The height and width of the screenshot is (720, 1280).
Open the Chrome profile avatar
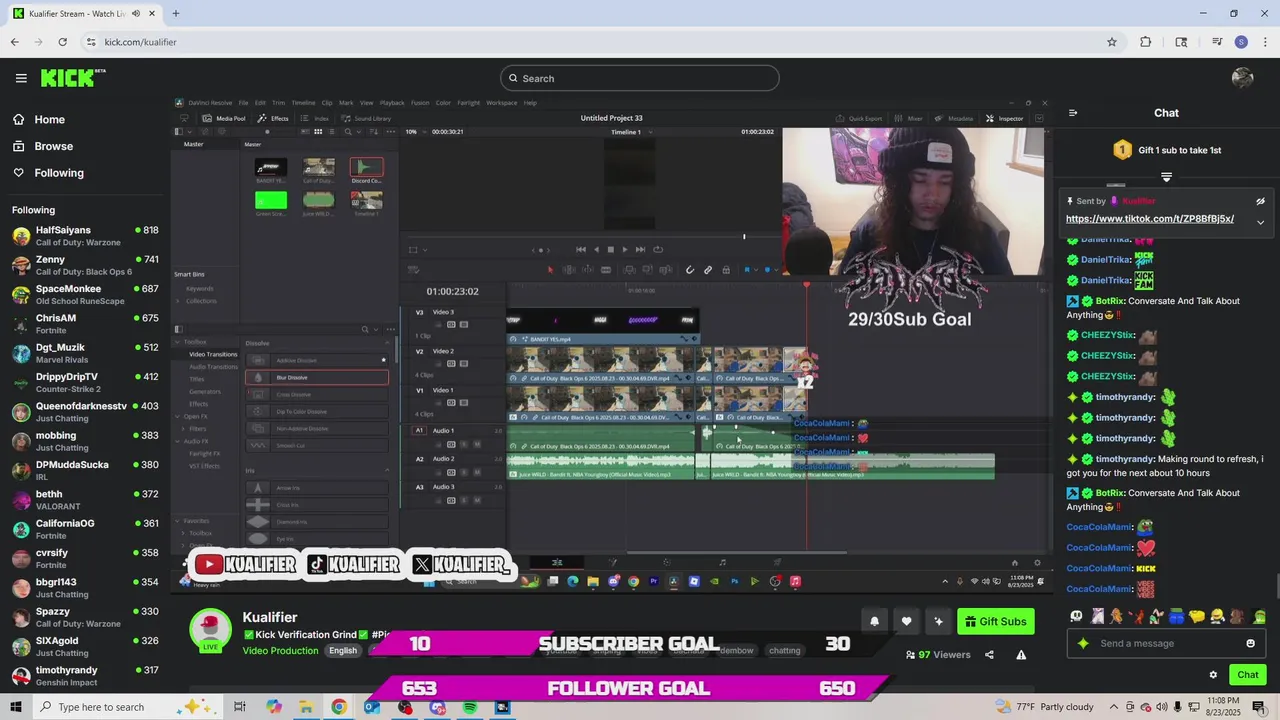point(1241,42)
